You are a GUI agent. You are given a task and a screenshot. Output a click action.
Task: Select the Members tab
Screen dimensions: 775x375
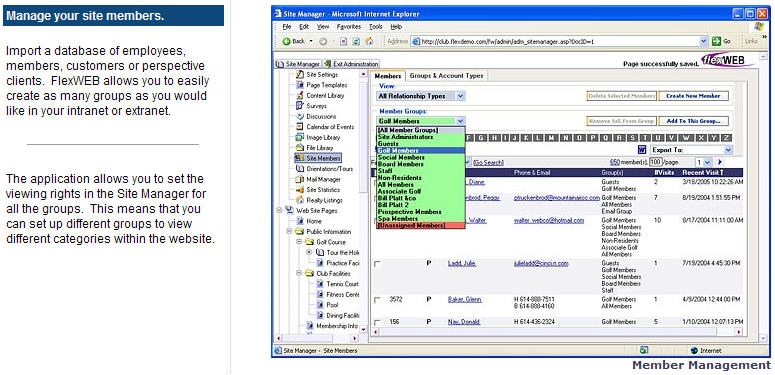[388, 76]
